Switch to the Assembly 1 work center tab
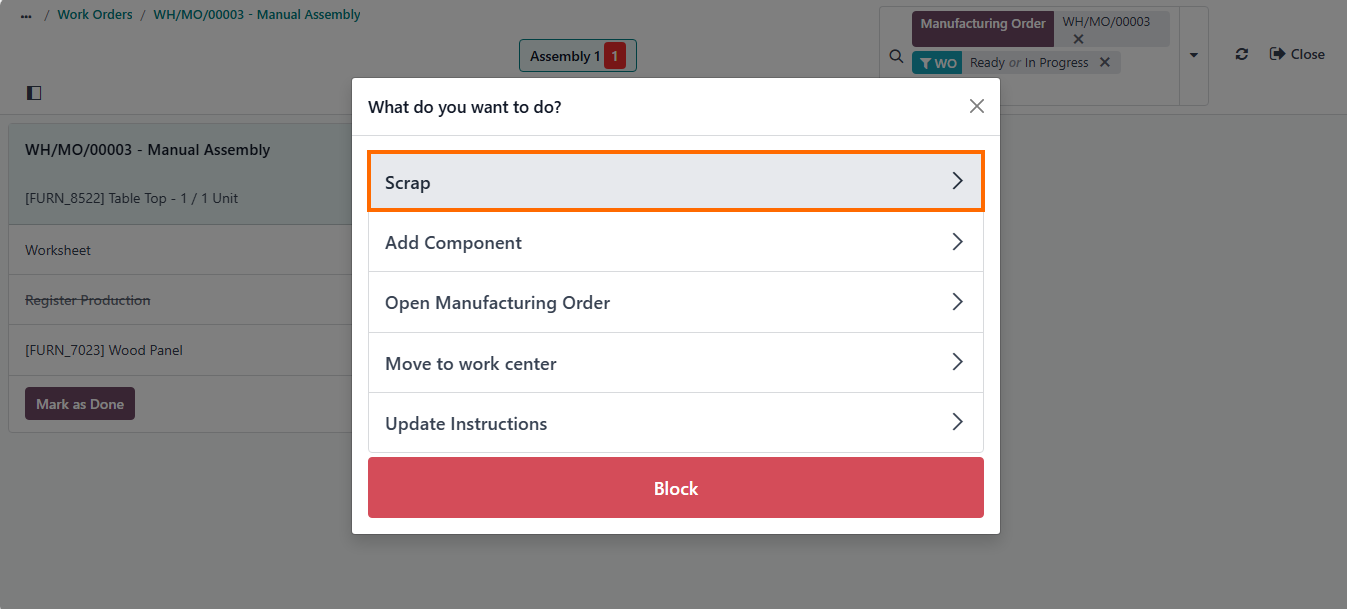The width and height of the screenshot is (1347, 609). 578,56
